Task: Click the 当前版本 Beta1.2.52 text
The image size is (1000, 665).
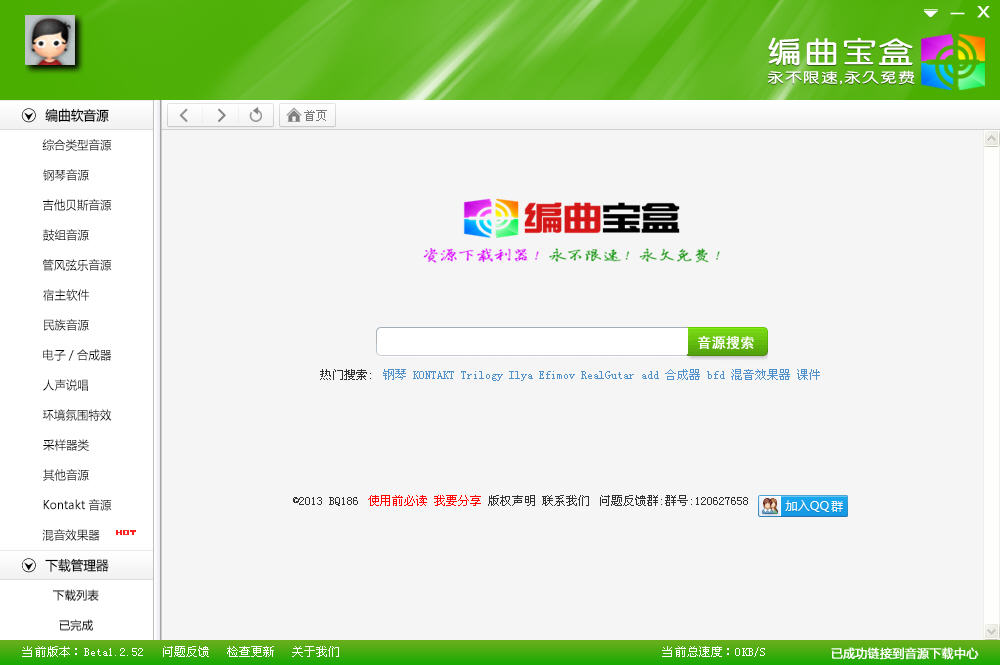Action: (x=82, y=652)
